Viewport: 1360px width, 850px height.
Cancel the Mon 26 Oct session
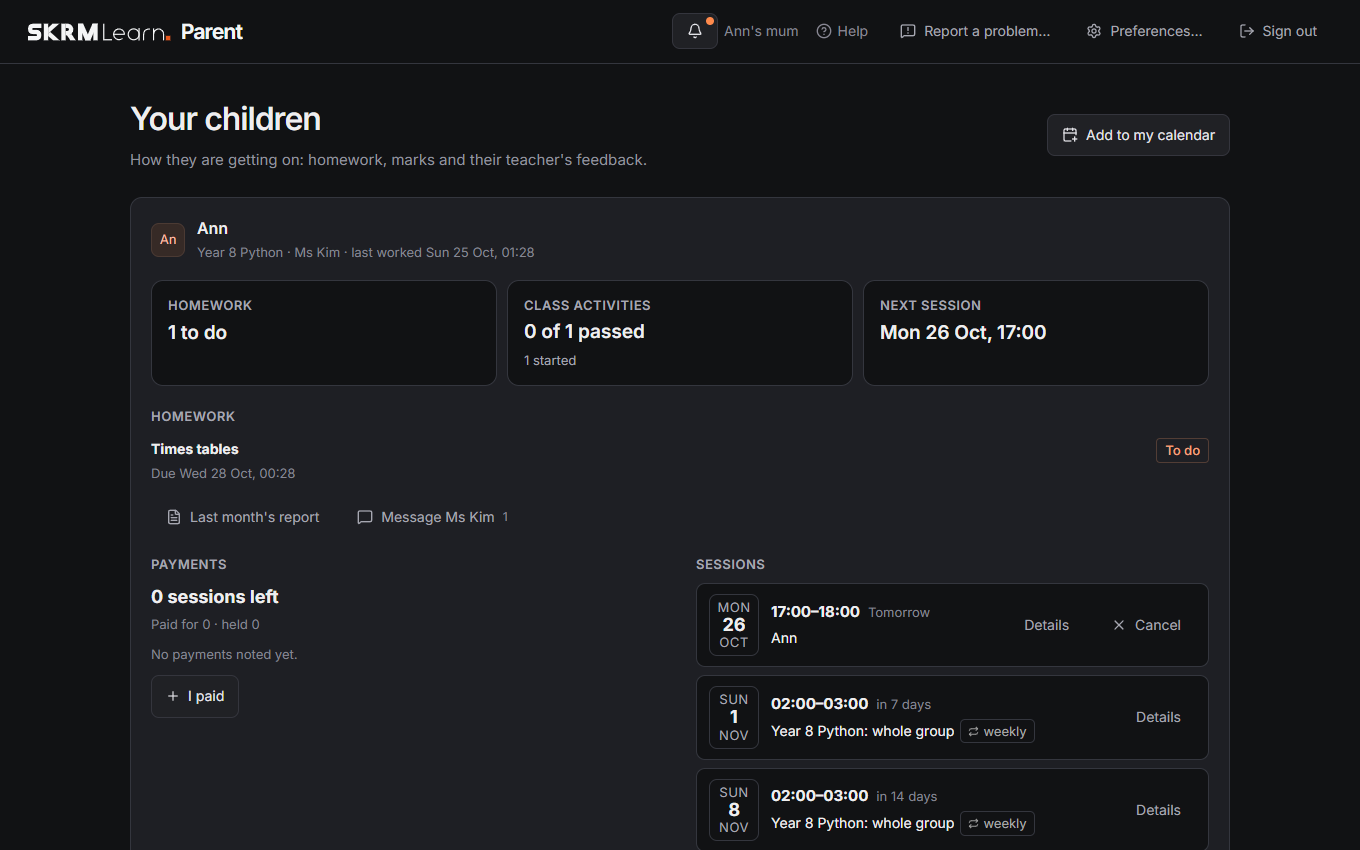point(1146,625)
